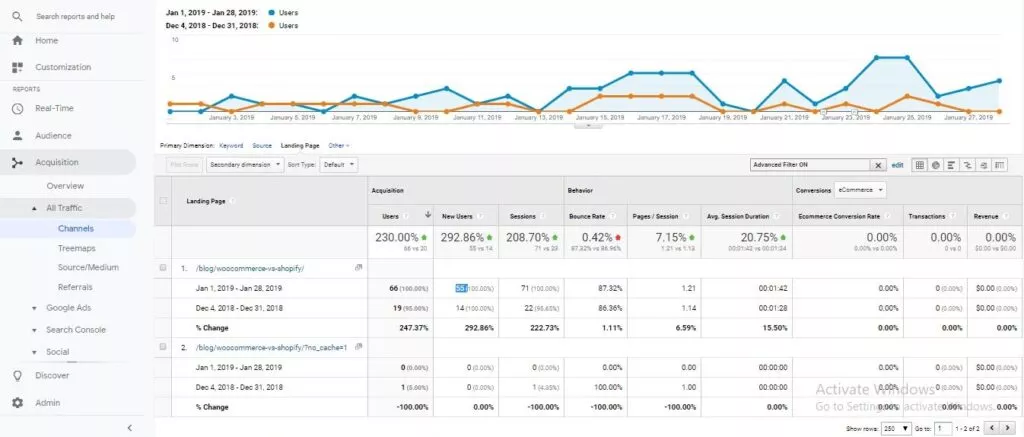The image size is (1024, 437).
Task: Open Admin gear icon in sidebar
Action: 18,402
